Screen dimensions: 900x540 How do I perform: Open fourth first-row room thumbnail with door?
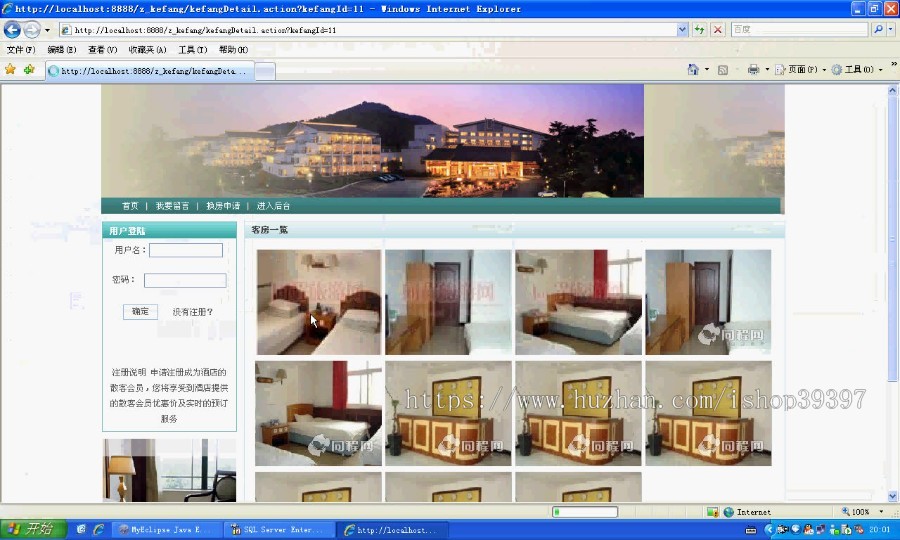coord(708,302)
